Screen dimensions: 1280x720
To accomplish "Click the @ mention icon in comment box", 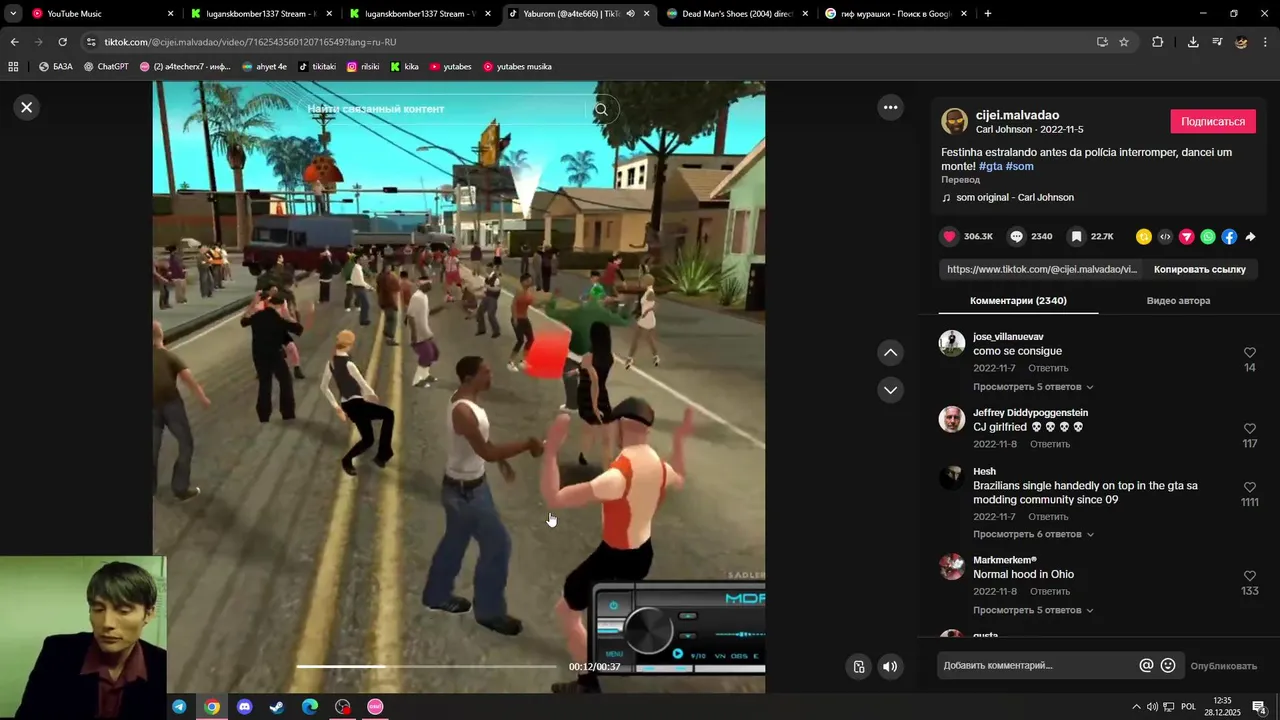I will pos(1146,666).
